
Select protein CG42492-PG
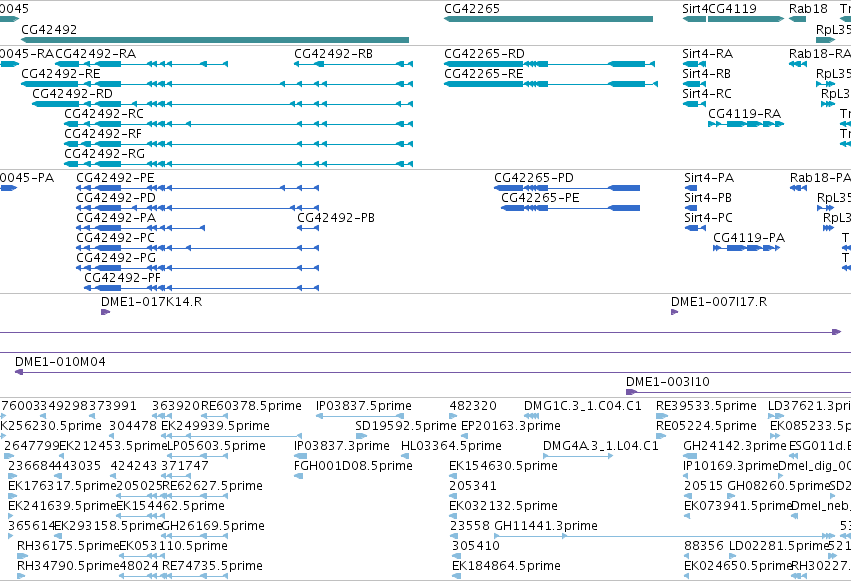(x=198, y=268)
